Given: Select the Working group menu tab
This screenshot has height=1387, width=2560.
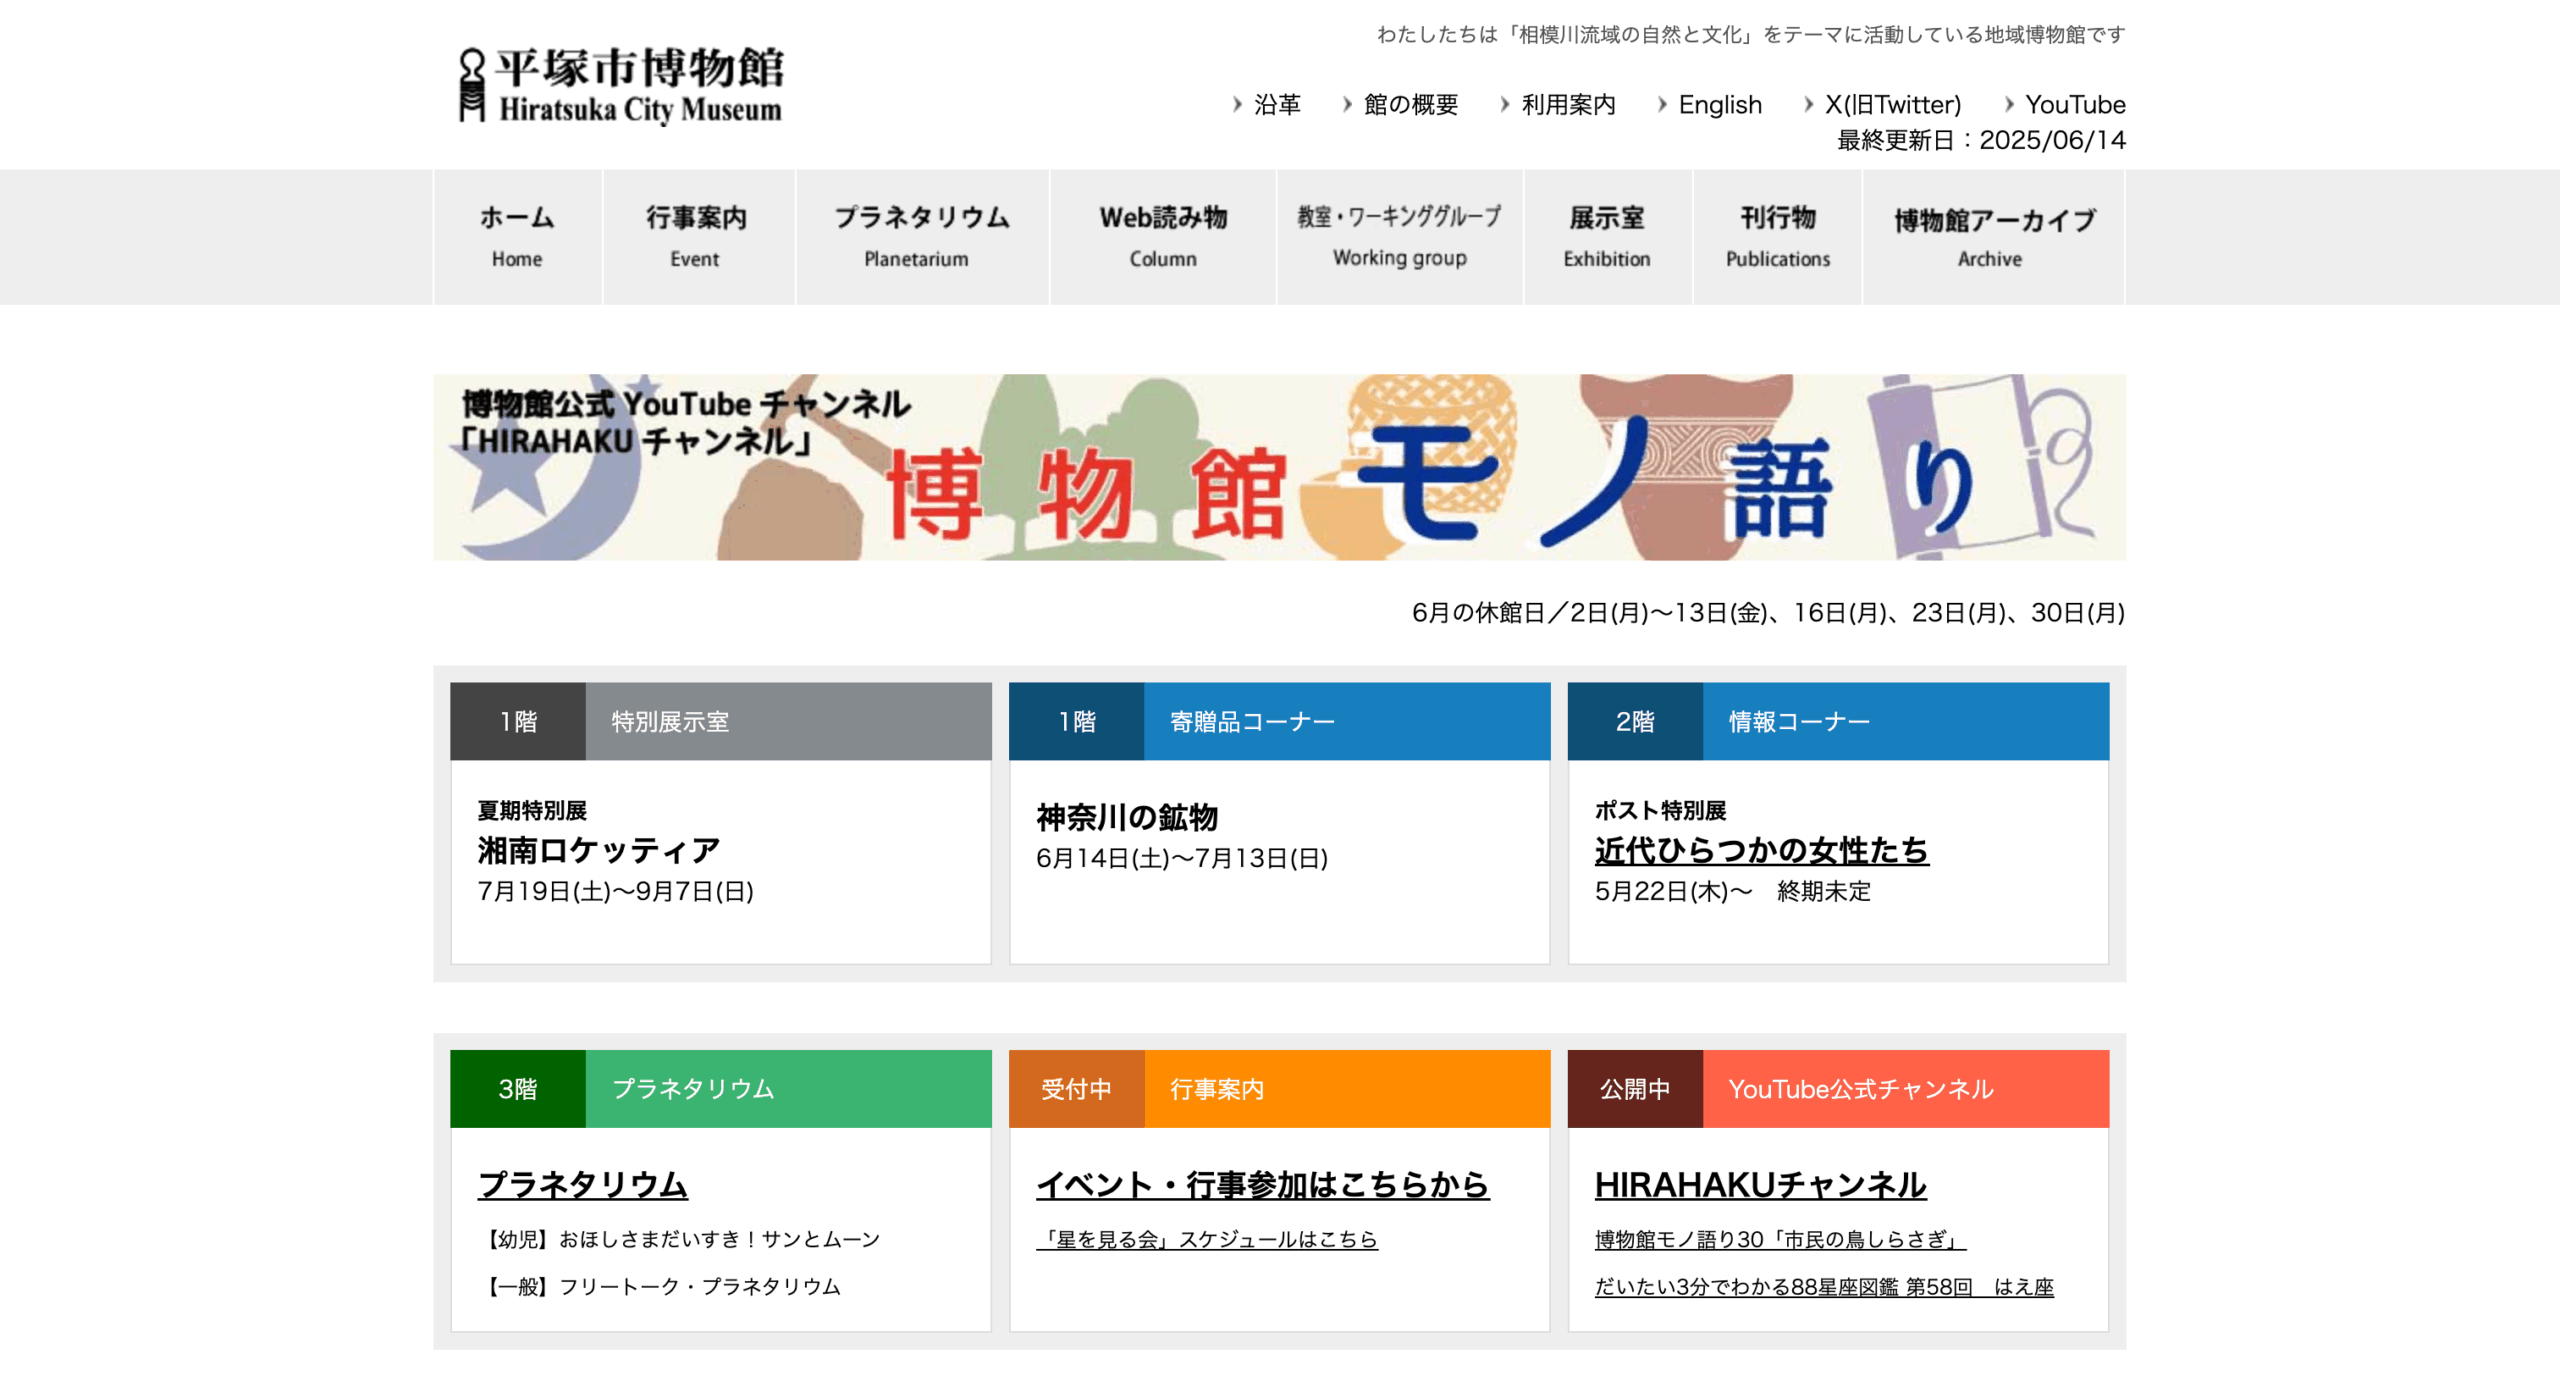Looking at the screenshot, I should tap(1400, 237).
